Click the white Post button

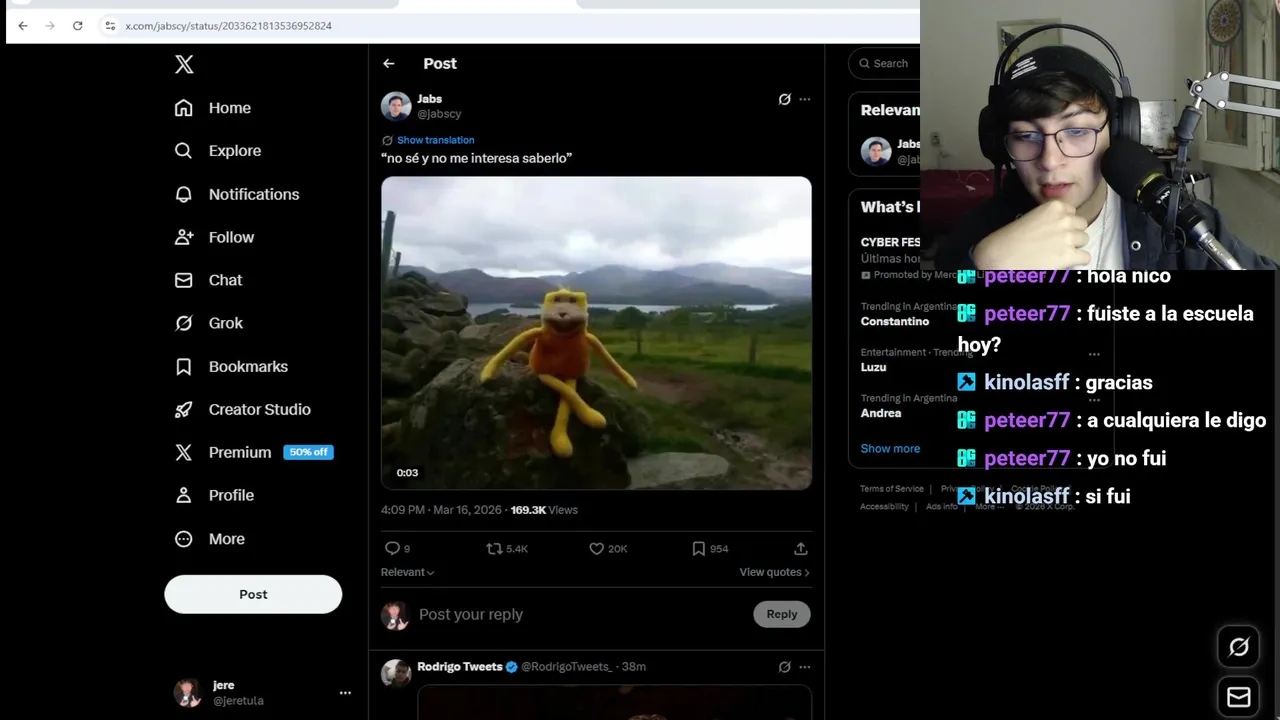click(x=253, y=594)
